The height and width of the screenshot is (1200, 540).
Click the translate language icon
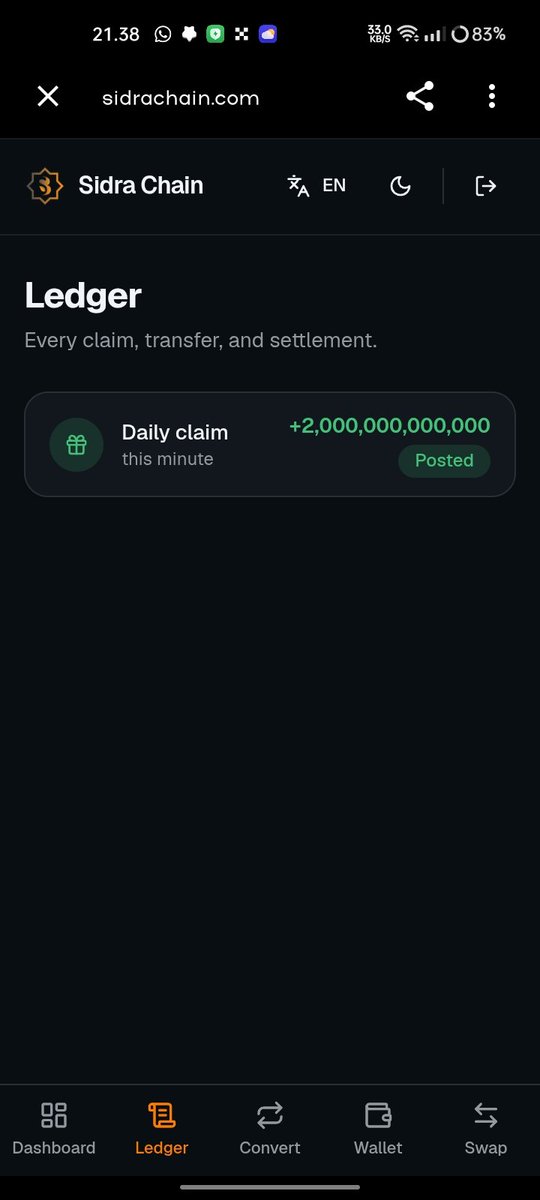298,186
